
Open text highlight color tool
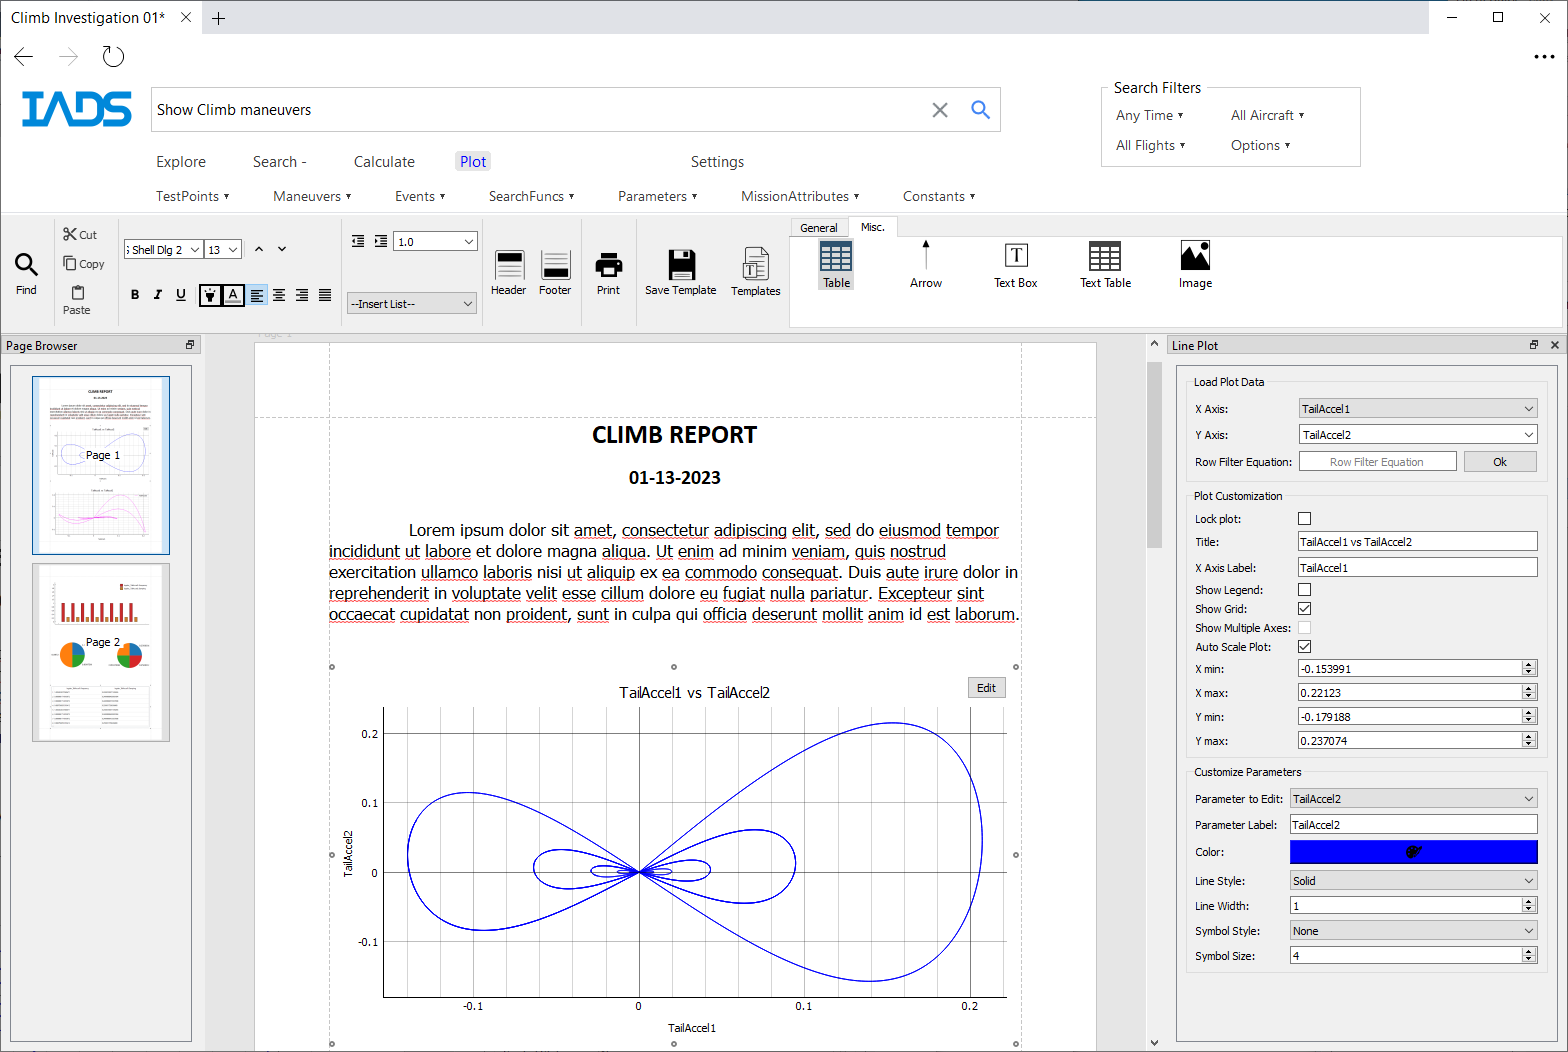coord(210,295)
